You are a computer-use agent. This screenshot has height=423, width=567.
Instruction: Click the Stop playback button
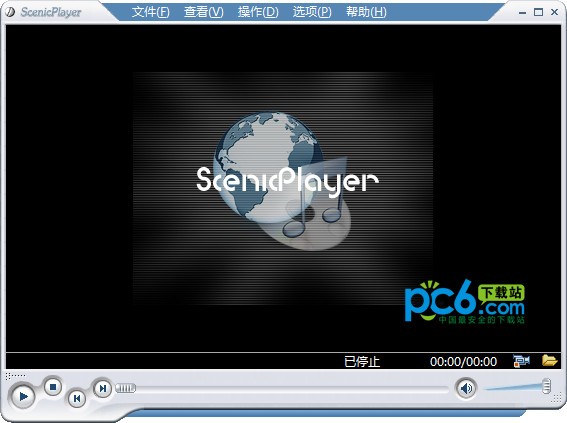point(53,387)
